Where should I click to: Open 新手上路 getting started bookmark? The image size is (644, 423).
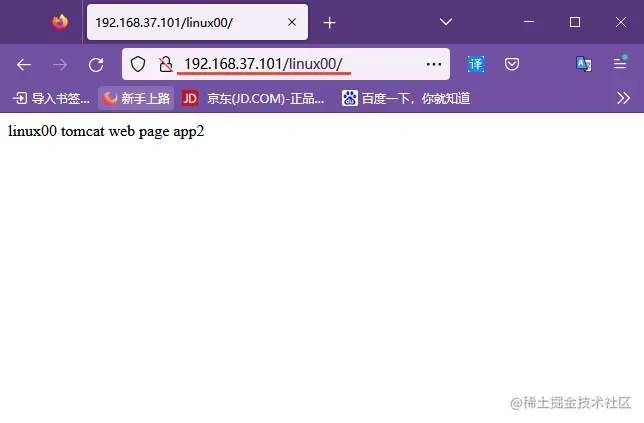coord(136,98)
